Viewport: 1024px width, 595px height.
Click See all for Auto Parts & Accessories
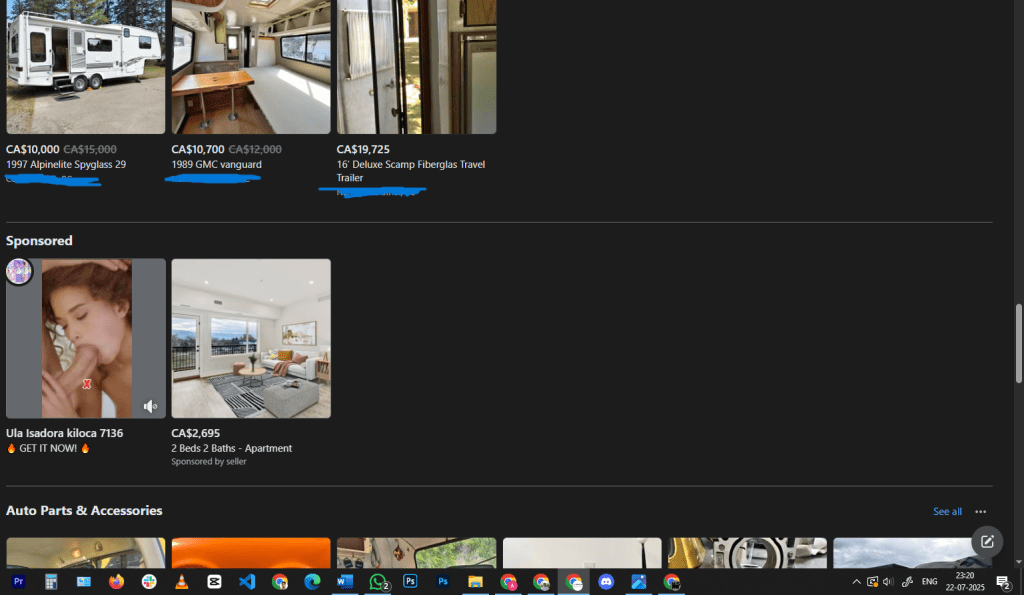pos(947,512)
